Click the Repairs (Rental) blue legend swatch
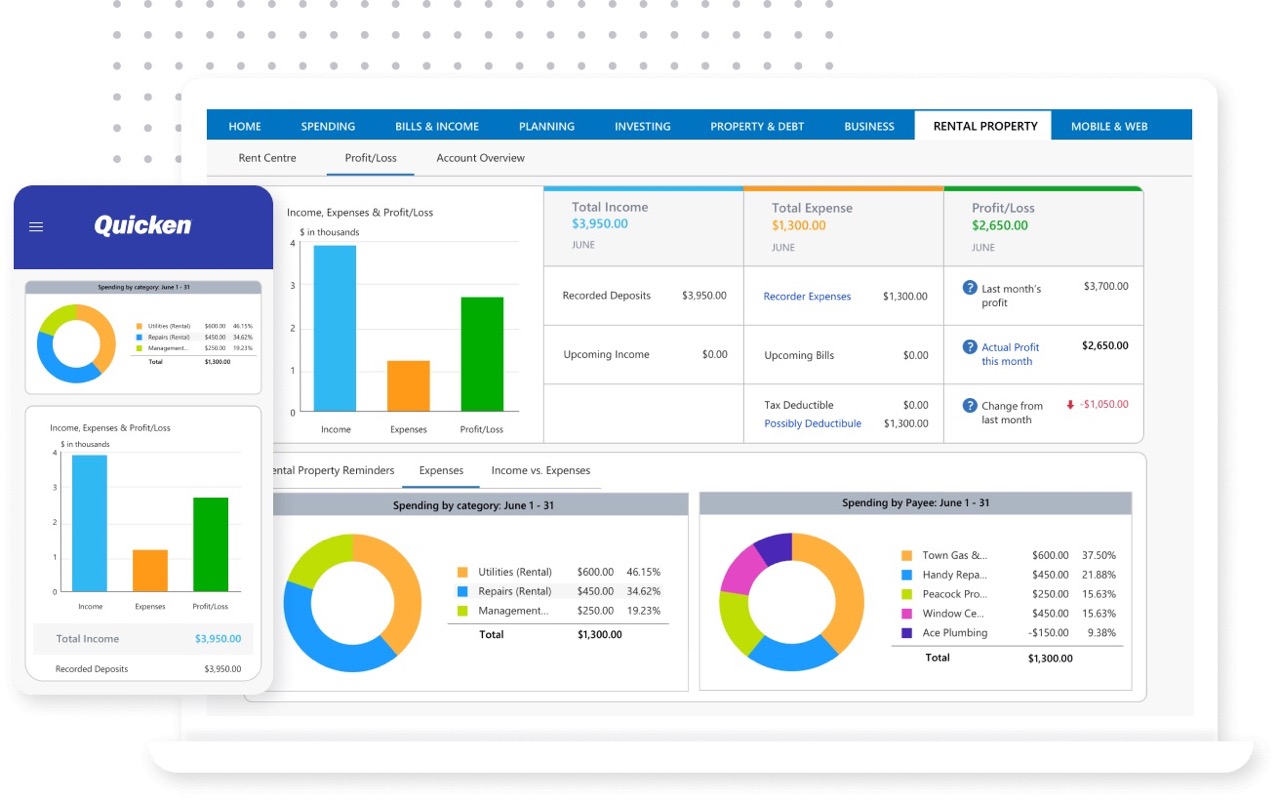This screenshot has height=800, width=1280. pos(462,591)
